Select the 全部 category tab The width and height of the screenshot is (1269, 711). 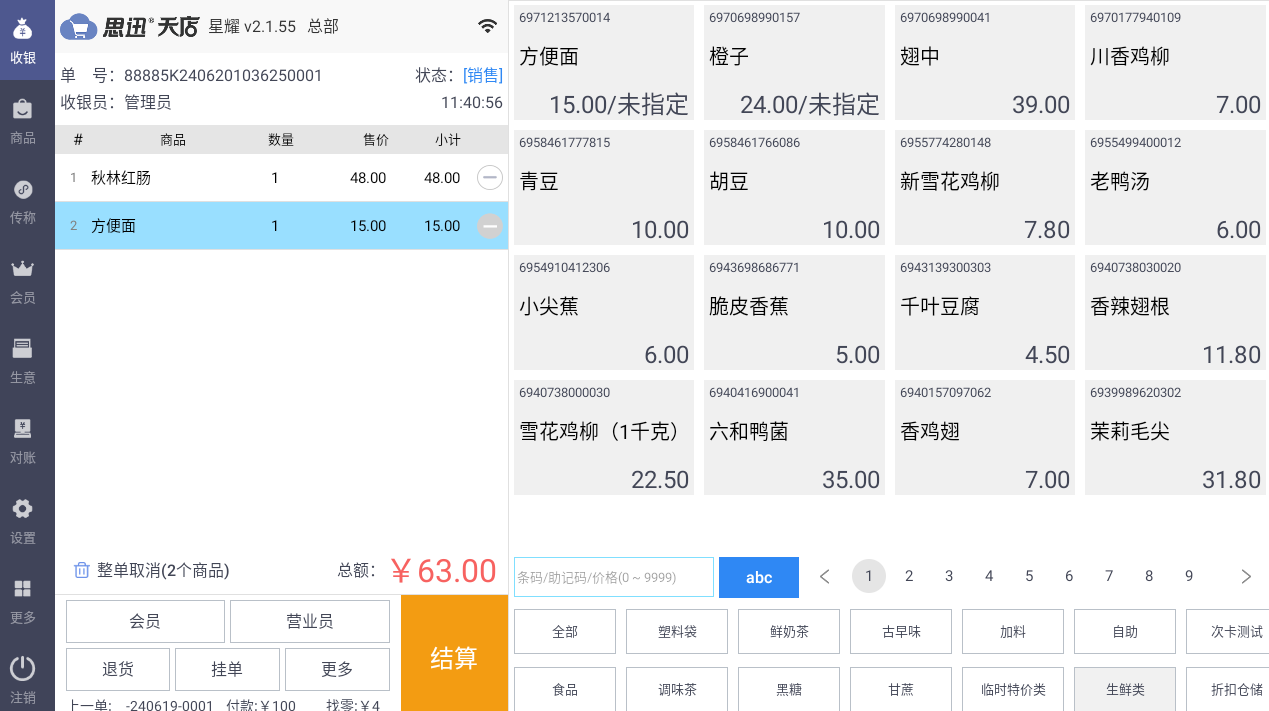pyautogui.click(x=564, y=631)
